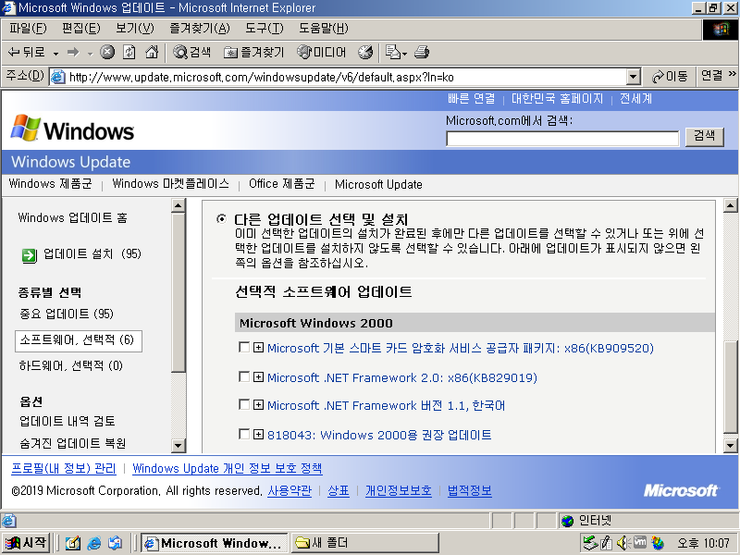The image size is (740, 555).
Task: Click the main pane scroll down arrow
Action: click(x=730, y=445)
